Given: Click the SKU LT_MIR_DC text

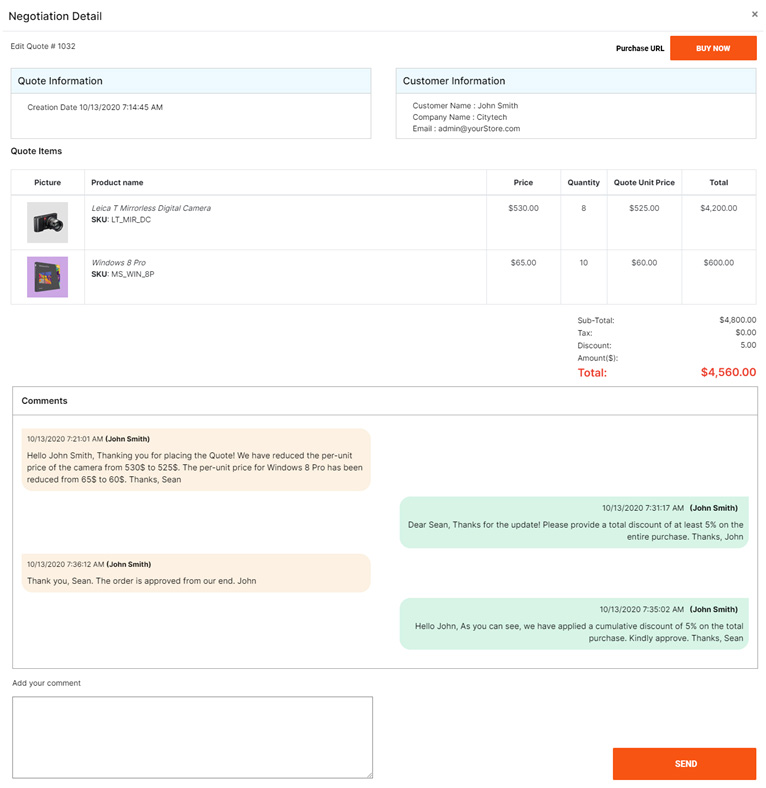Looking at the screenshot, I should pyautogui.click(x=121, y=220).
